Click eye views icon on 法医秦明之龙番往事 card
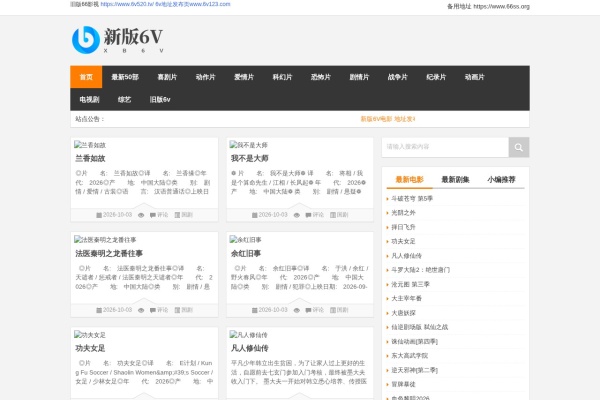 point(141,310)
